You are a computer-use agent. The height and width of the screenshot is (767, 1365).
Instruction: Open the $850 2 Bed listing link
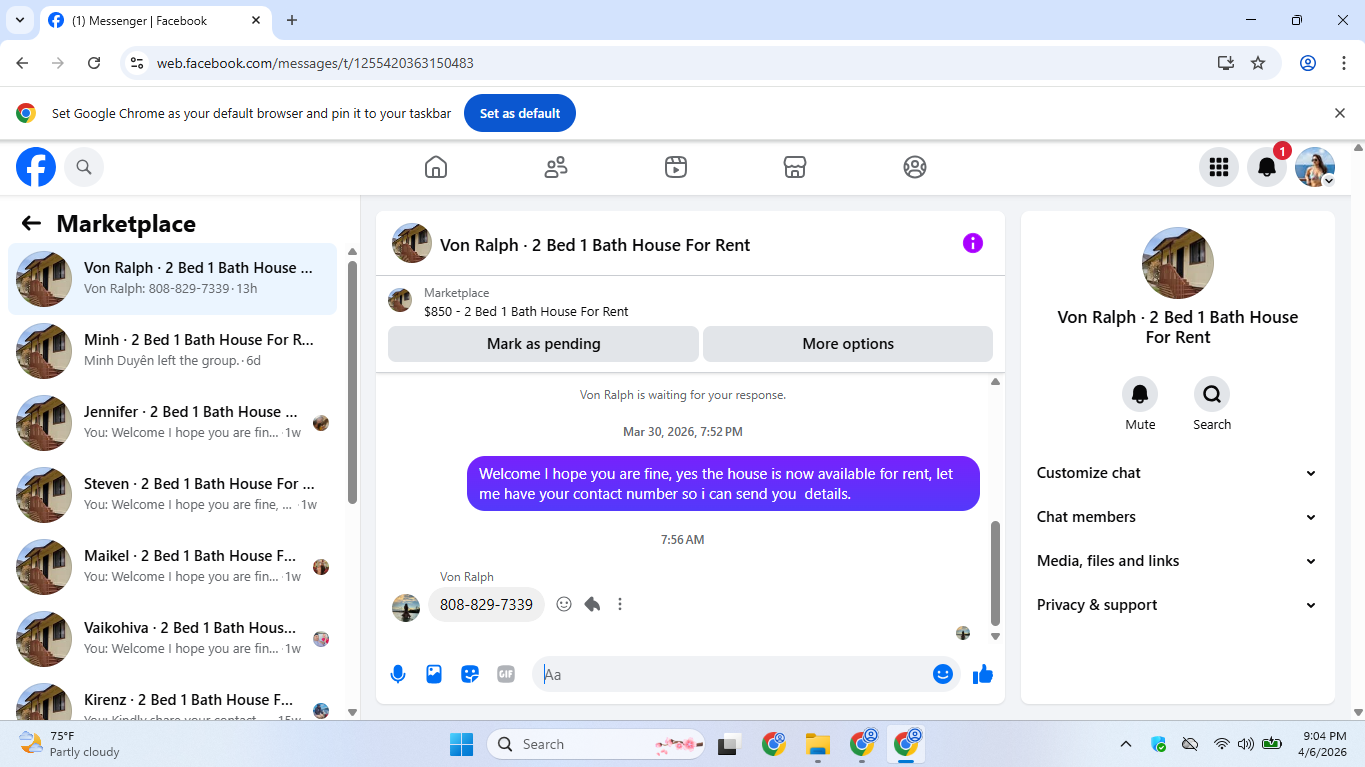point(526,312)
